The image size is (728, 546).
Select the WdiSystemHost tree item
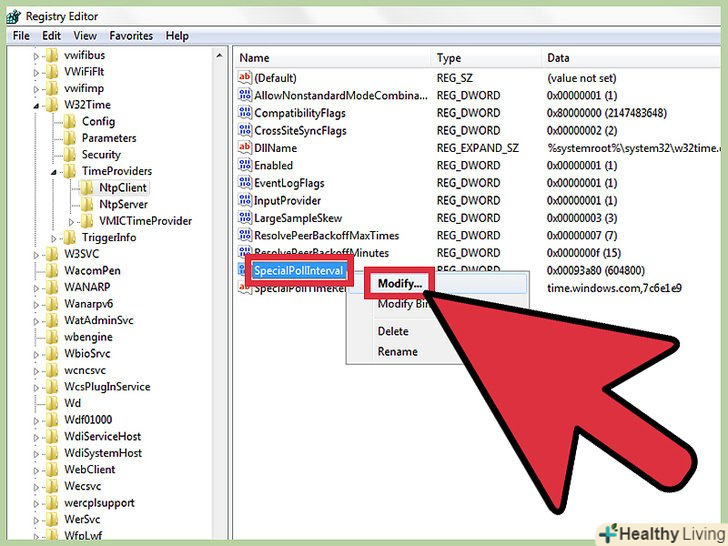[103, 453]
